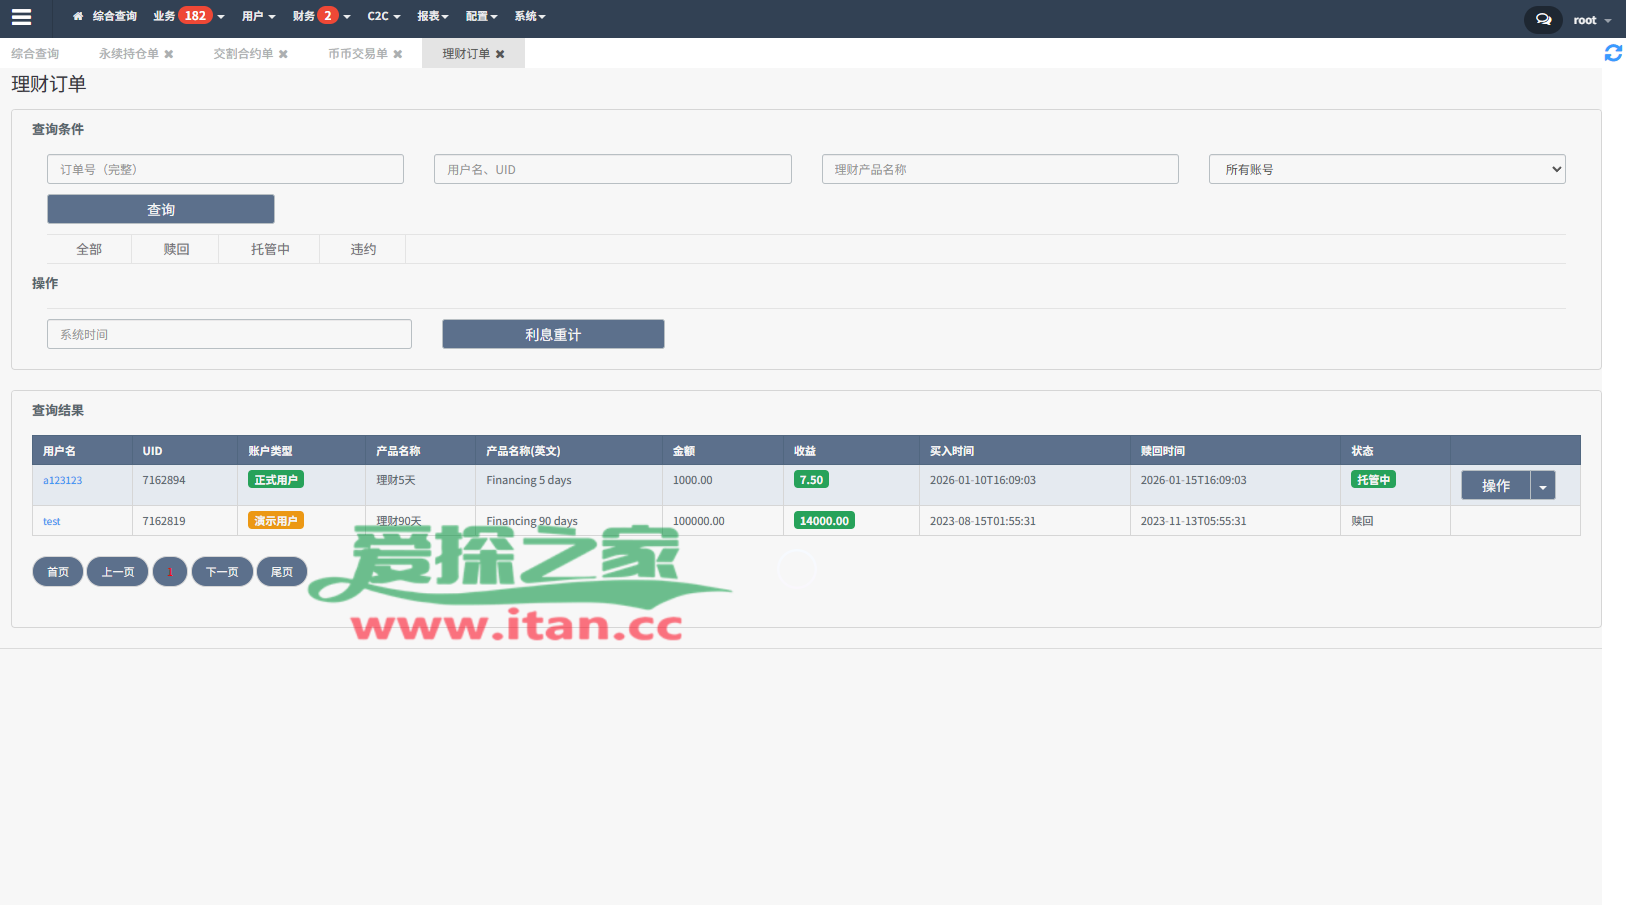
Task: Close the 永续持仓单 tab
Action: click(169, 54)
